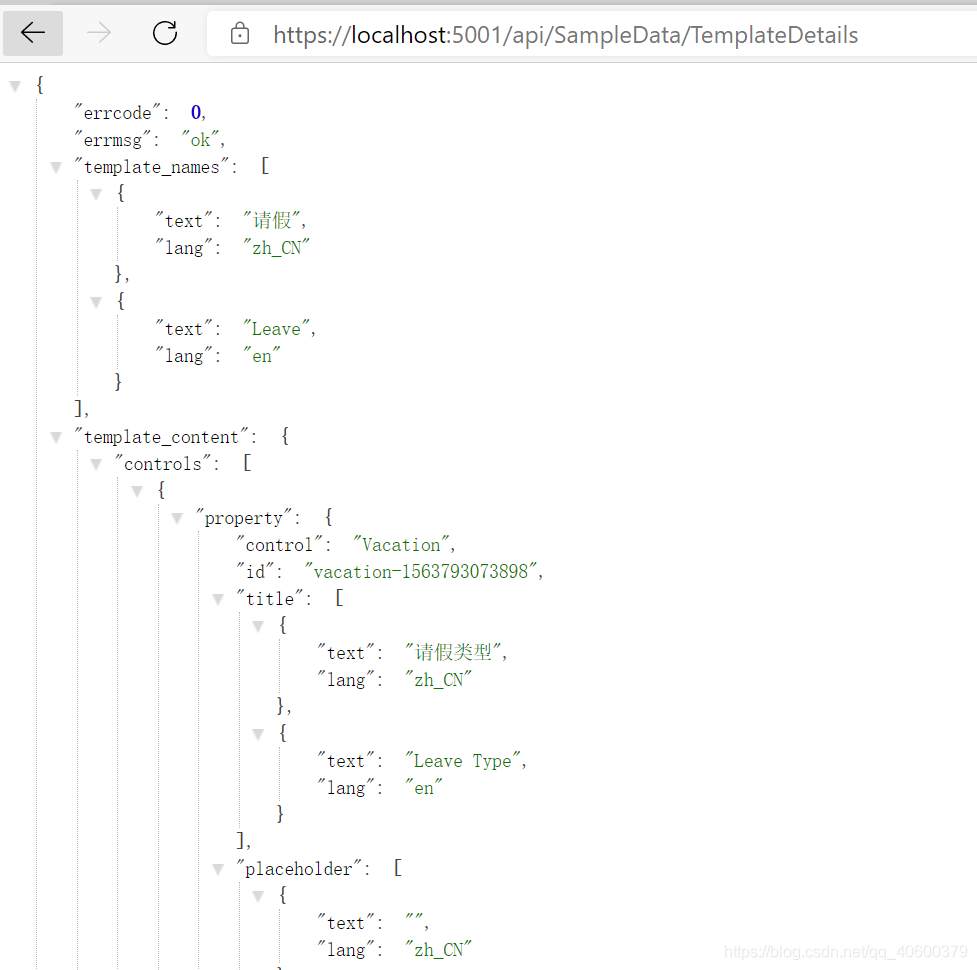This screenshot has height=970, width=977.
Task: Click the "请假类型" text value
Action: (x=453, y=652)
